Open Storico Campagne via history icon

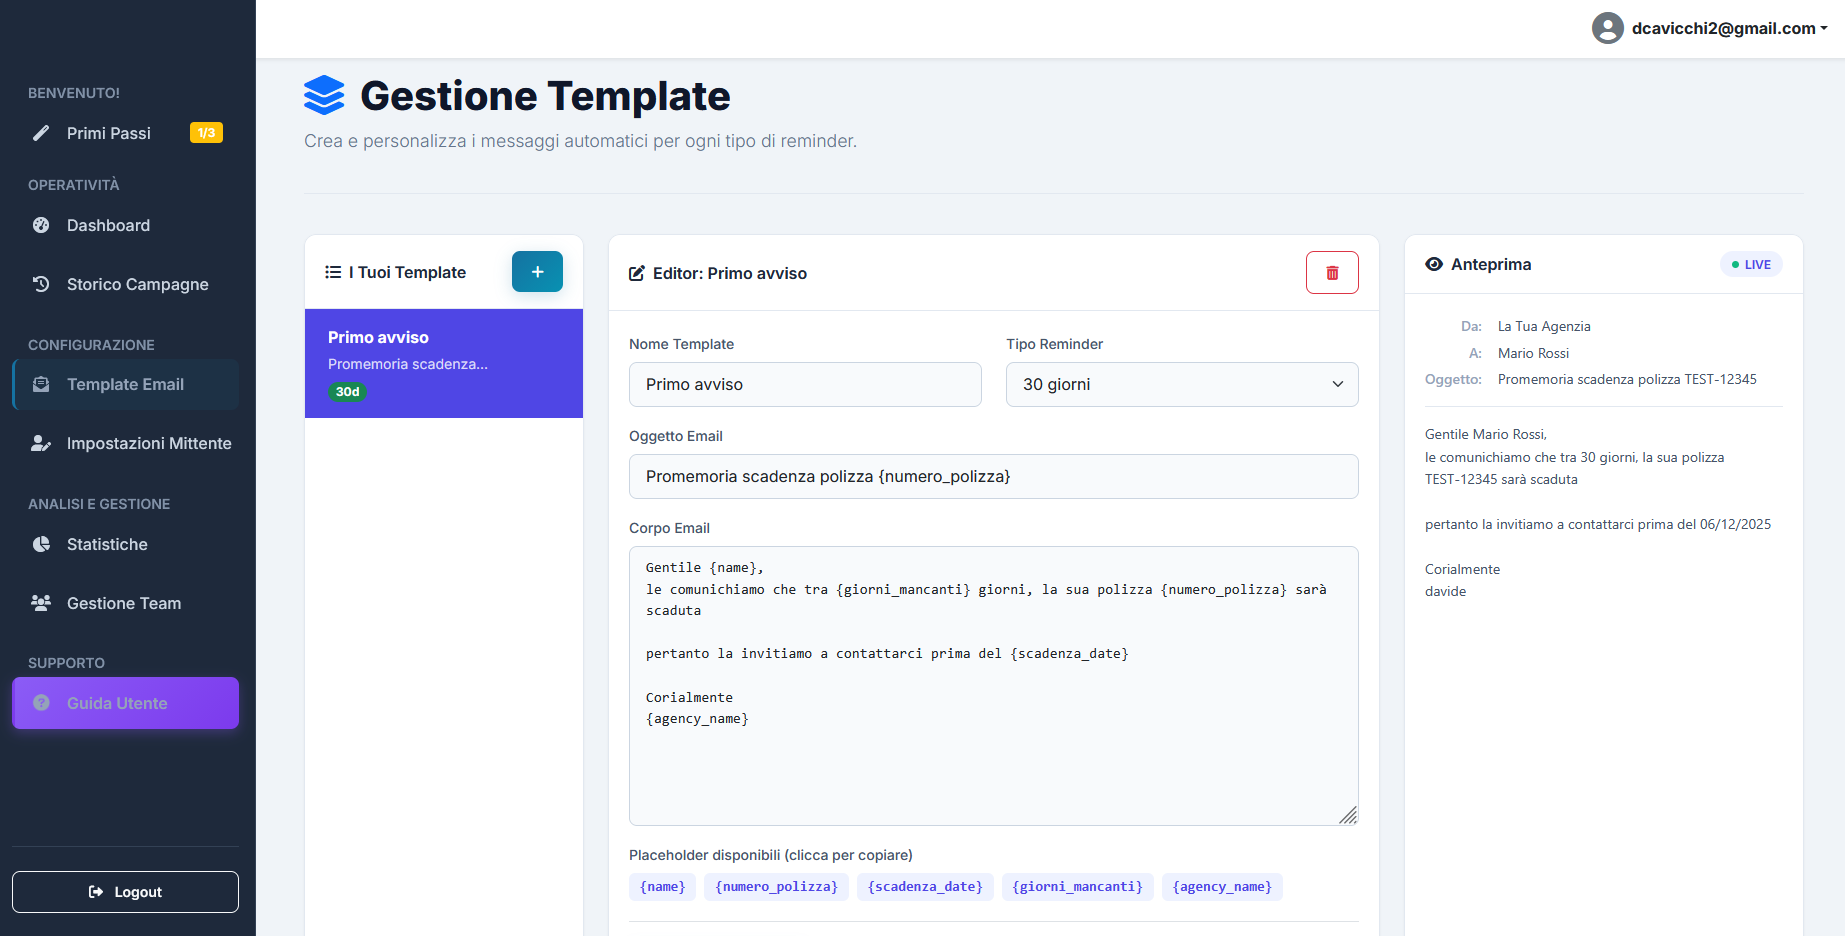point(40,284)
